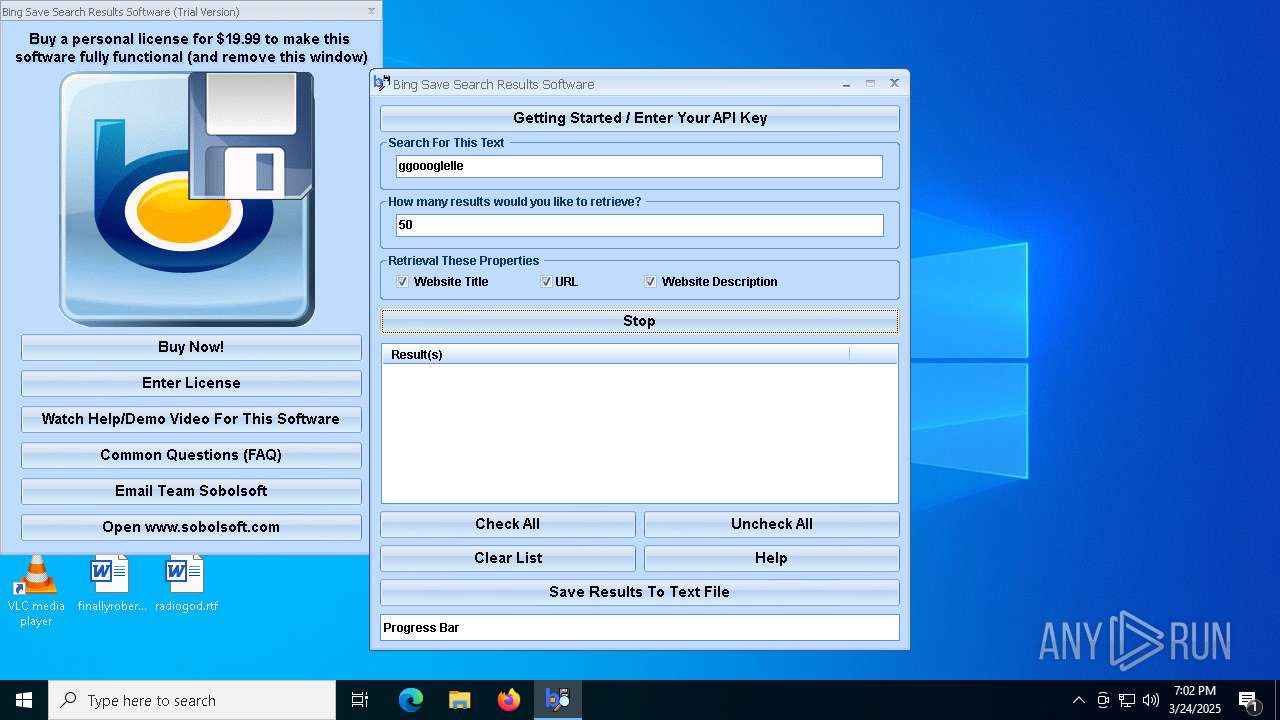Open the network status tray icon

(x=1127, y=700)
